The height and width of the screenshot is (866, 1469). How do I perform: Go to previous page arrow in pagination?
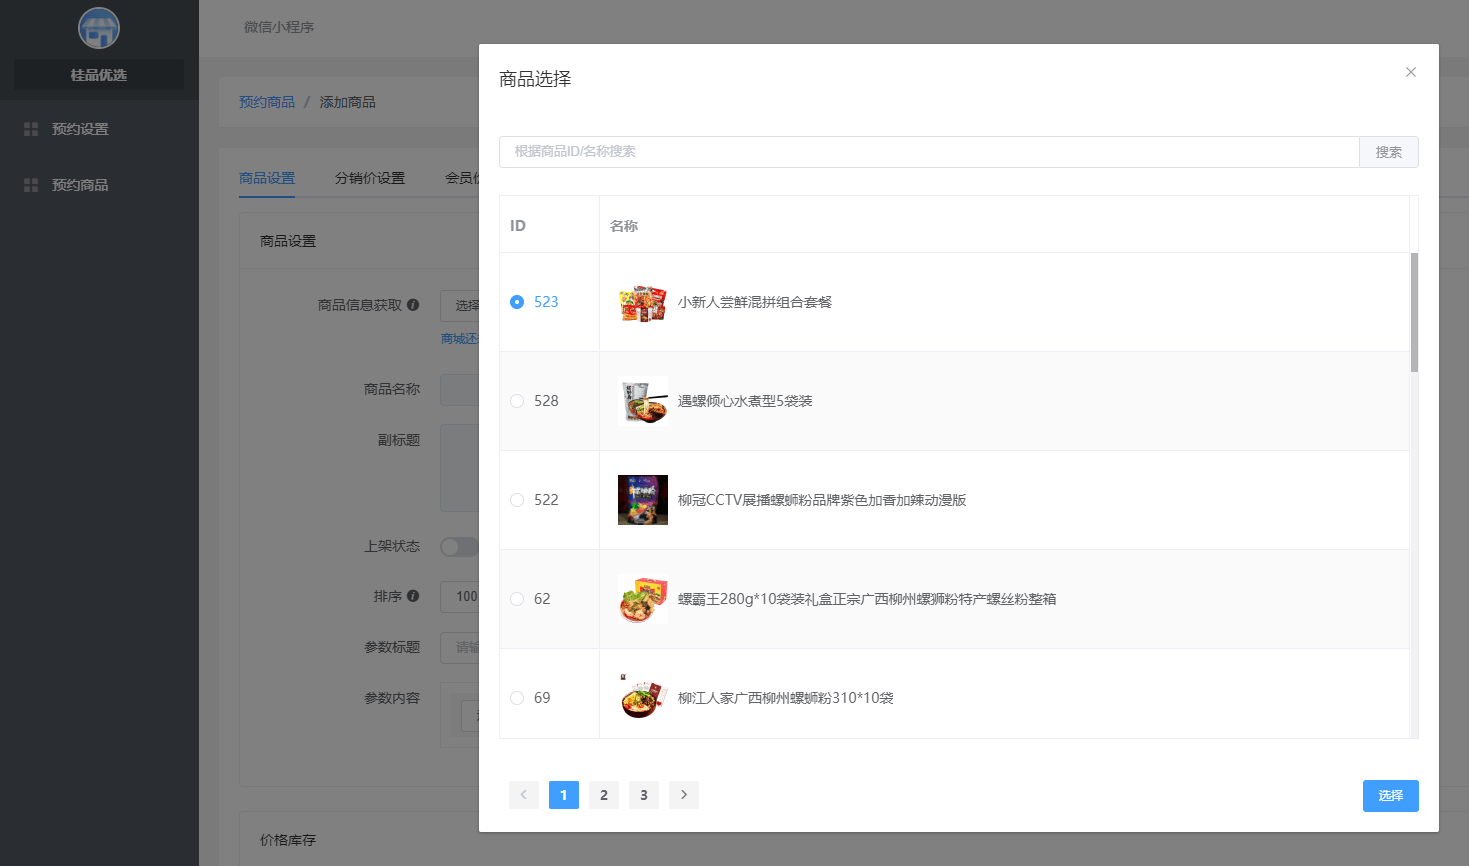tap(524, 795)
